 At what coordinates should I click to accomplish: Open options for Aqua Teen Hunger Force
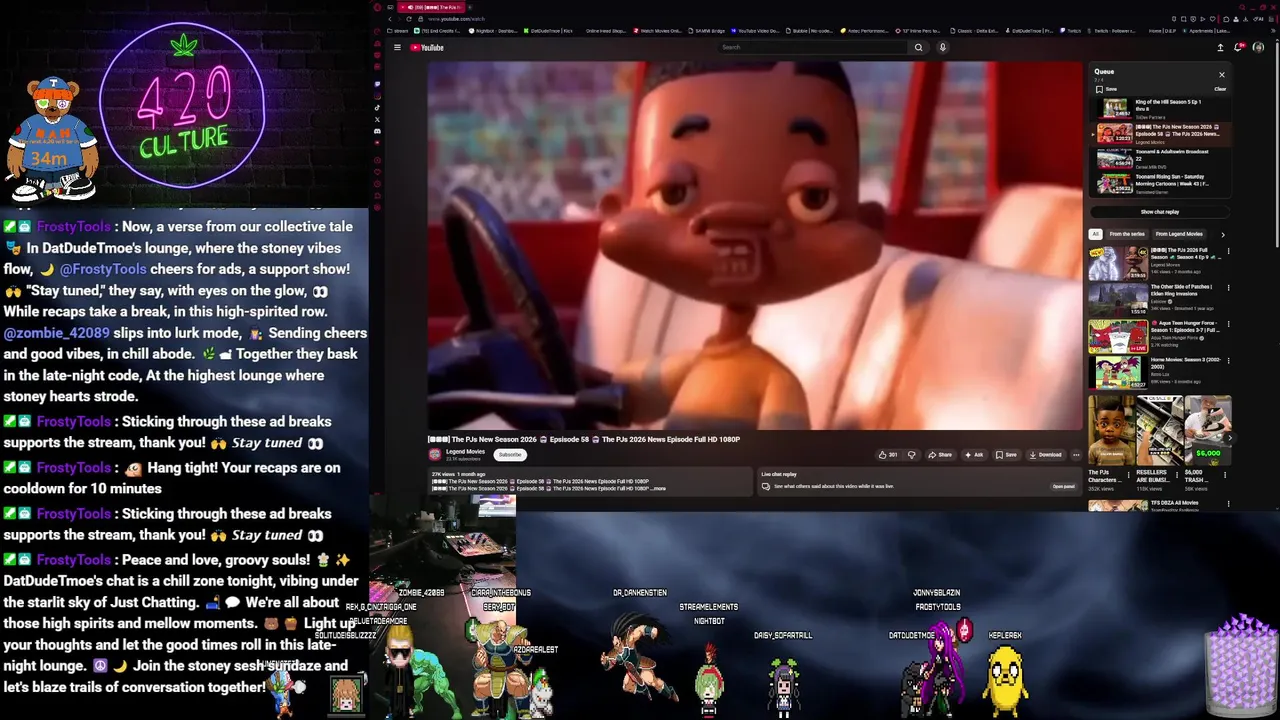1228,325
